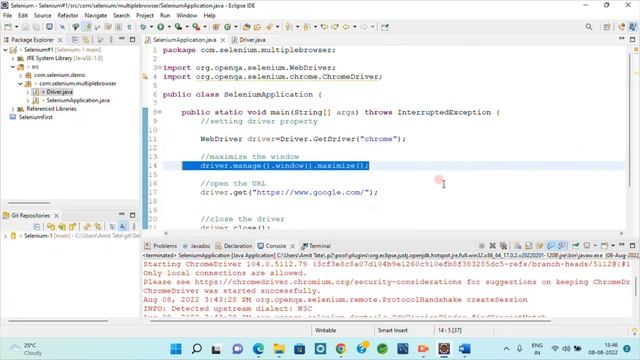The height and width of the screenshot is (360, 640).
Task: Toggle hierarchical branch layout in Git Repositories
Action: (112, 227)
